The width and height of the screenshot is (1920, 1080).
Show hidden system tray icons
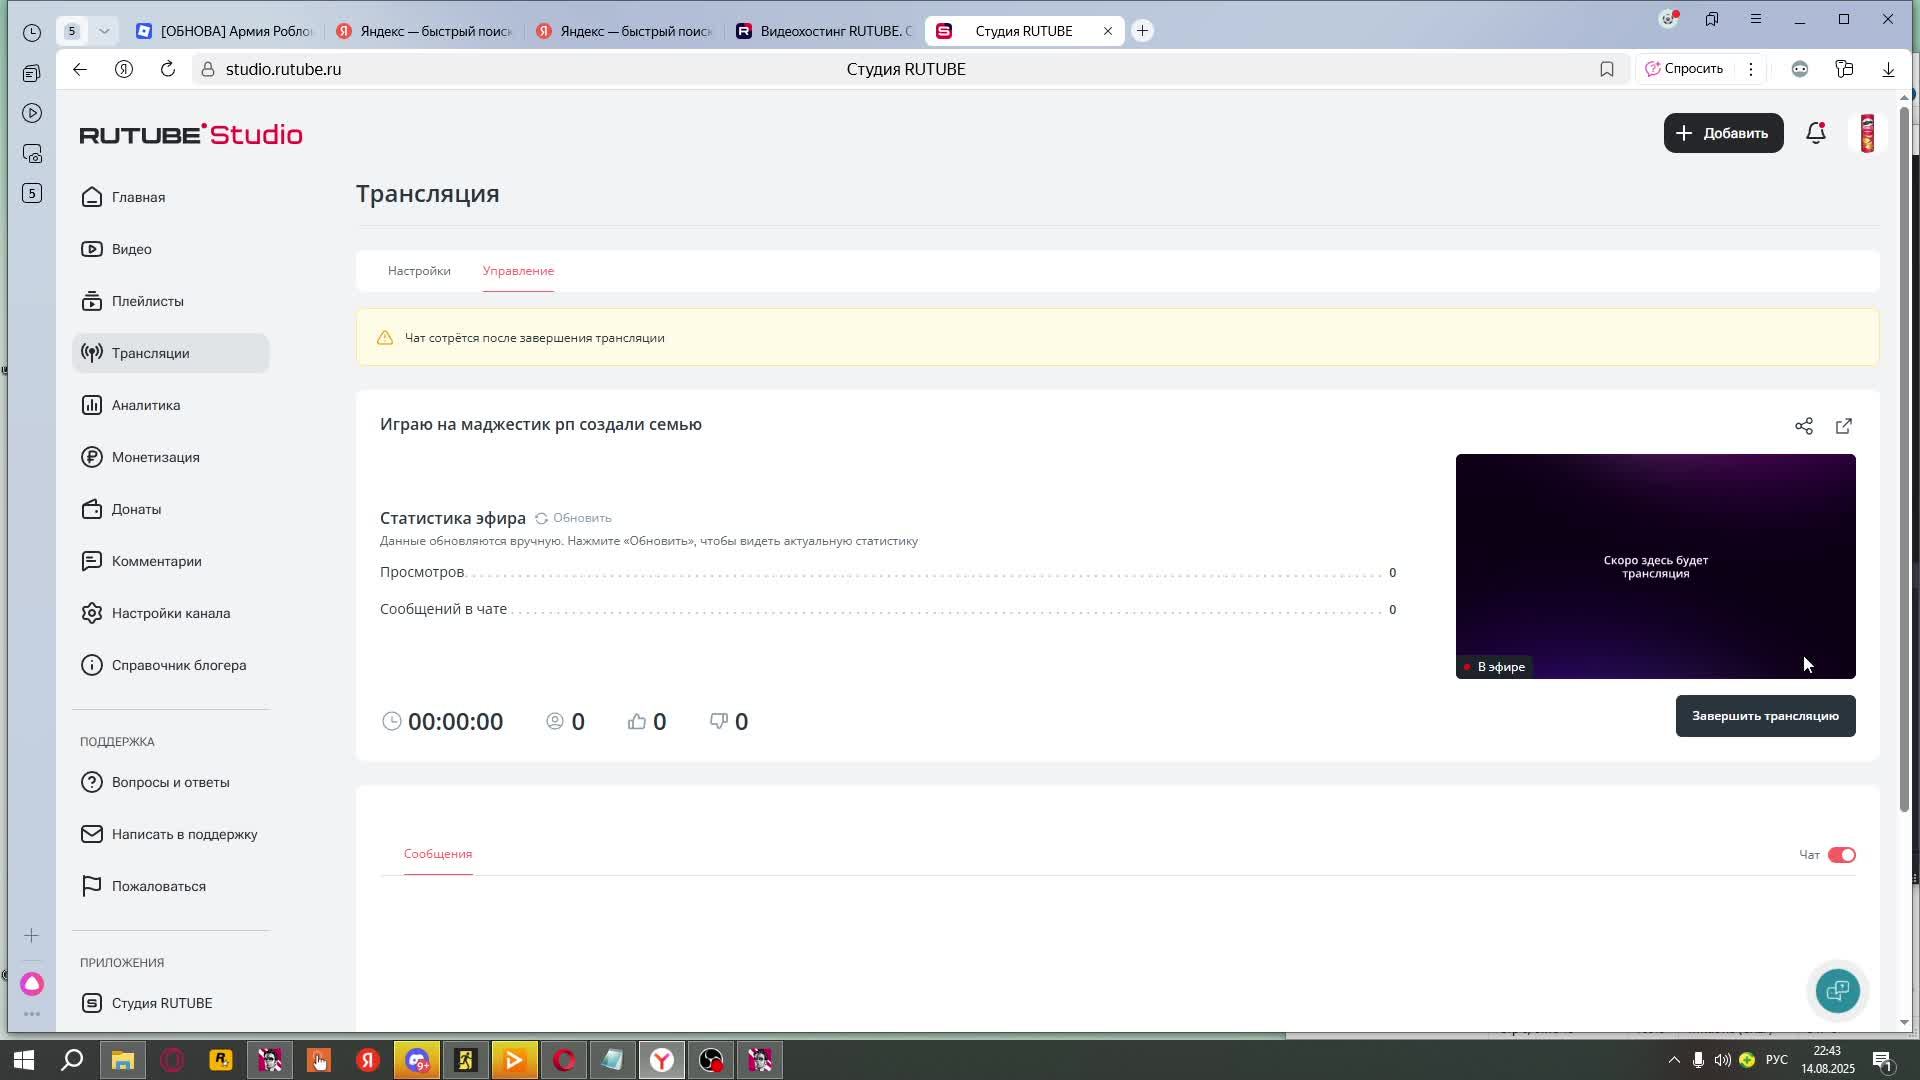point(1674,1060)
